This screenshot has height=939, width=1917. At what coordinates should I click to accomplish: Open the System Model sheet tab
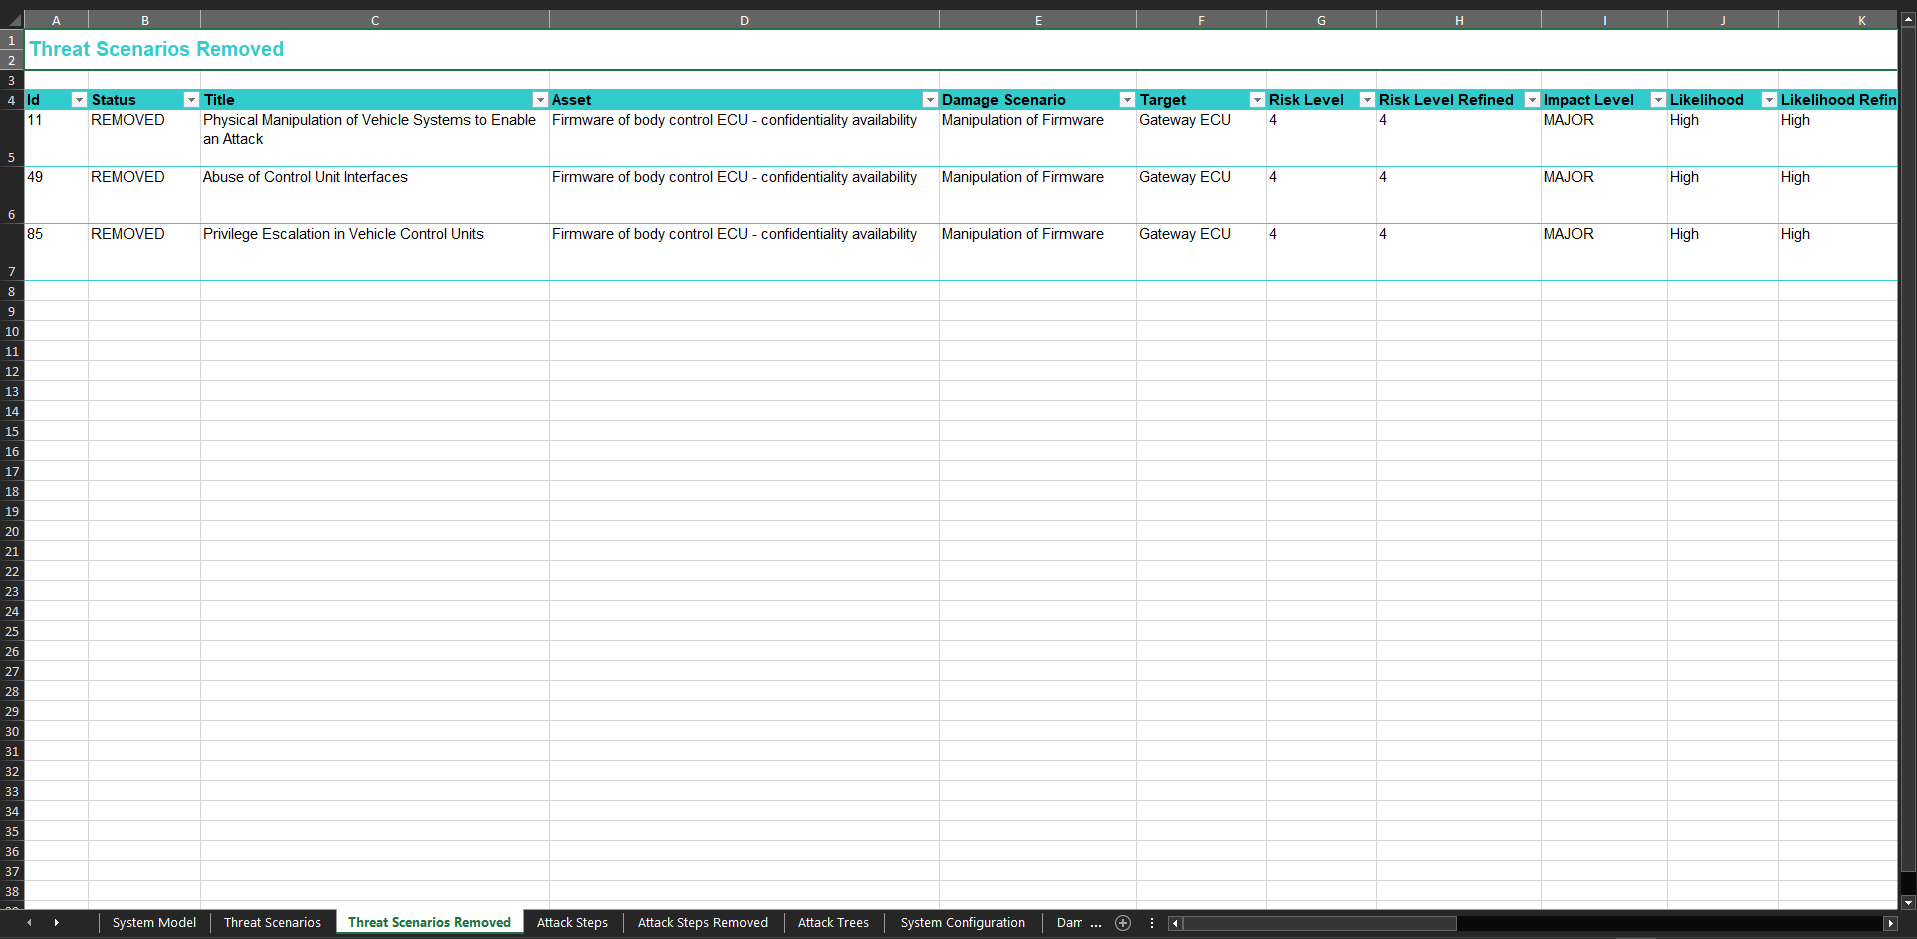point(154,923)
